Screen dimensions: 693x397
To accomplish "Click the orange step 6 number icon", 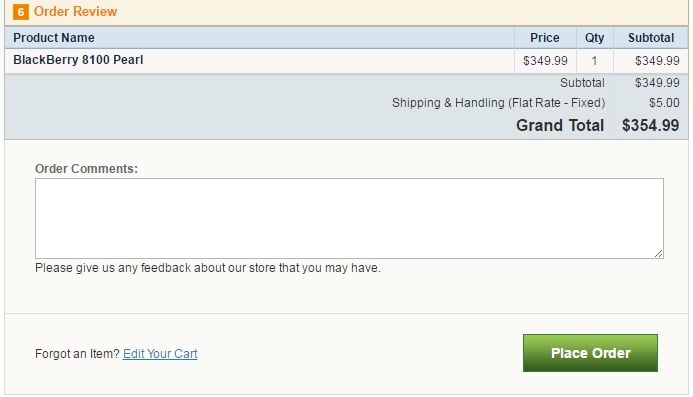I will coord(21,12).
